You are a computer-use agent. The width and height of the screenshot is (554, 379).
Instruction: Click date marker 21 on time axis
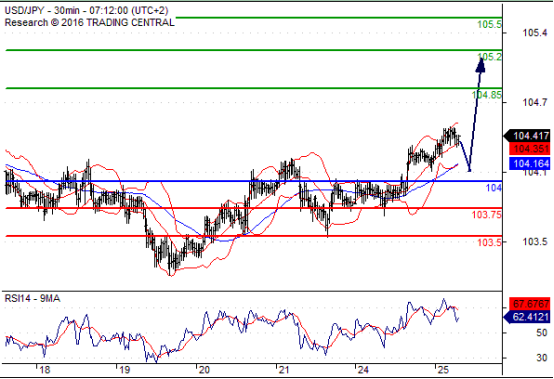click(284, 370)
